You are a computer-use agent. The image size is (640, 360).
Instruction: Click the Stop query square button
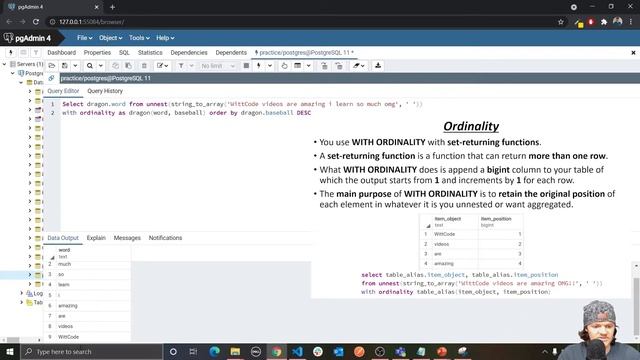pyautogui.click(x=246, y=66)
